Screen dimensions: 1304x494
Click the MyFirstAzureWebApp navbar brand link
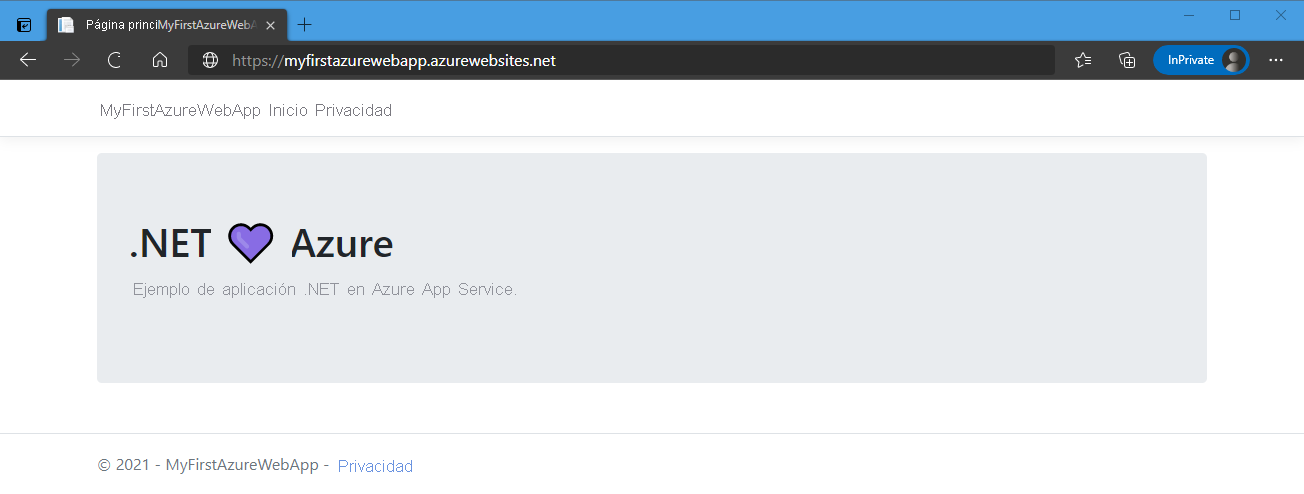[x=180, y=110]
